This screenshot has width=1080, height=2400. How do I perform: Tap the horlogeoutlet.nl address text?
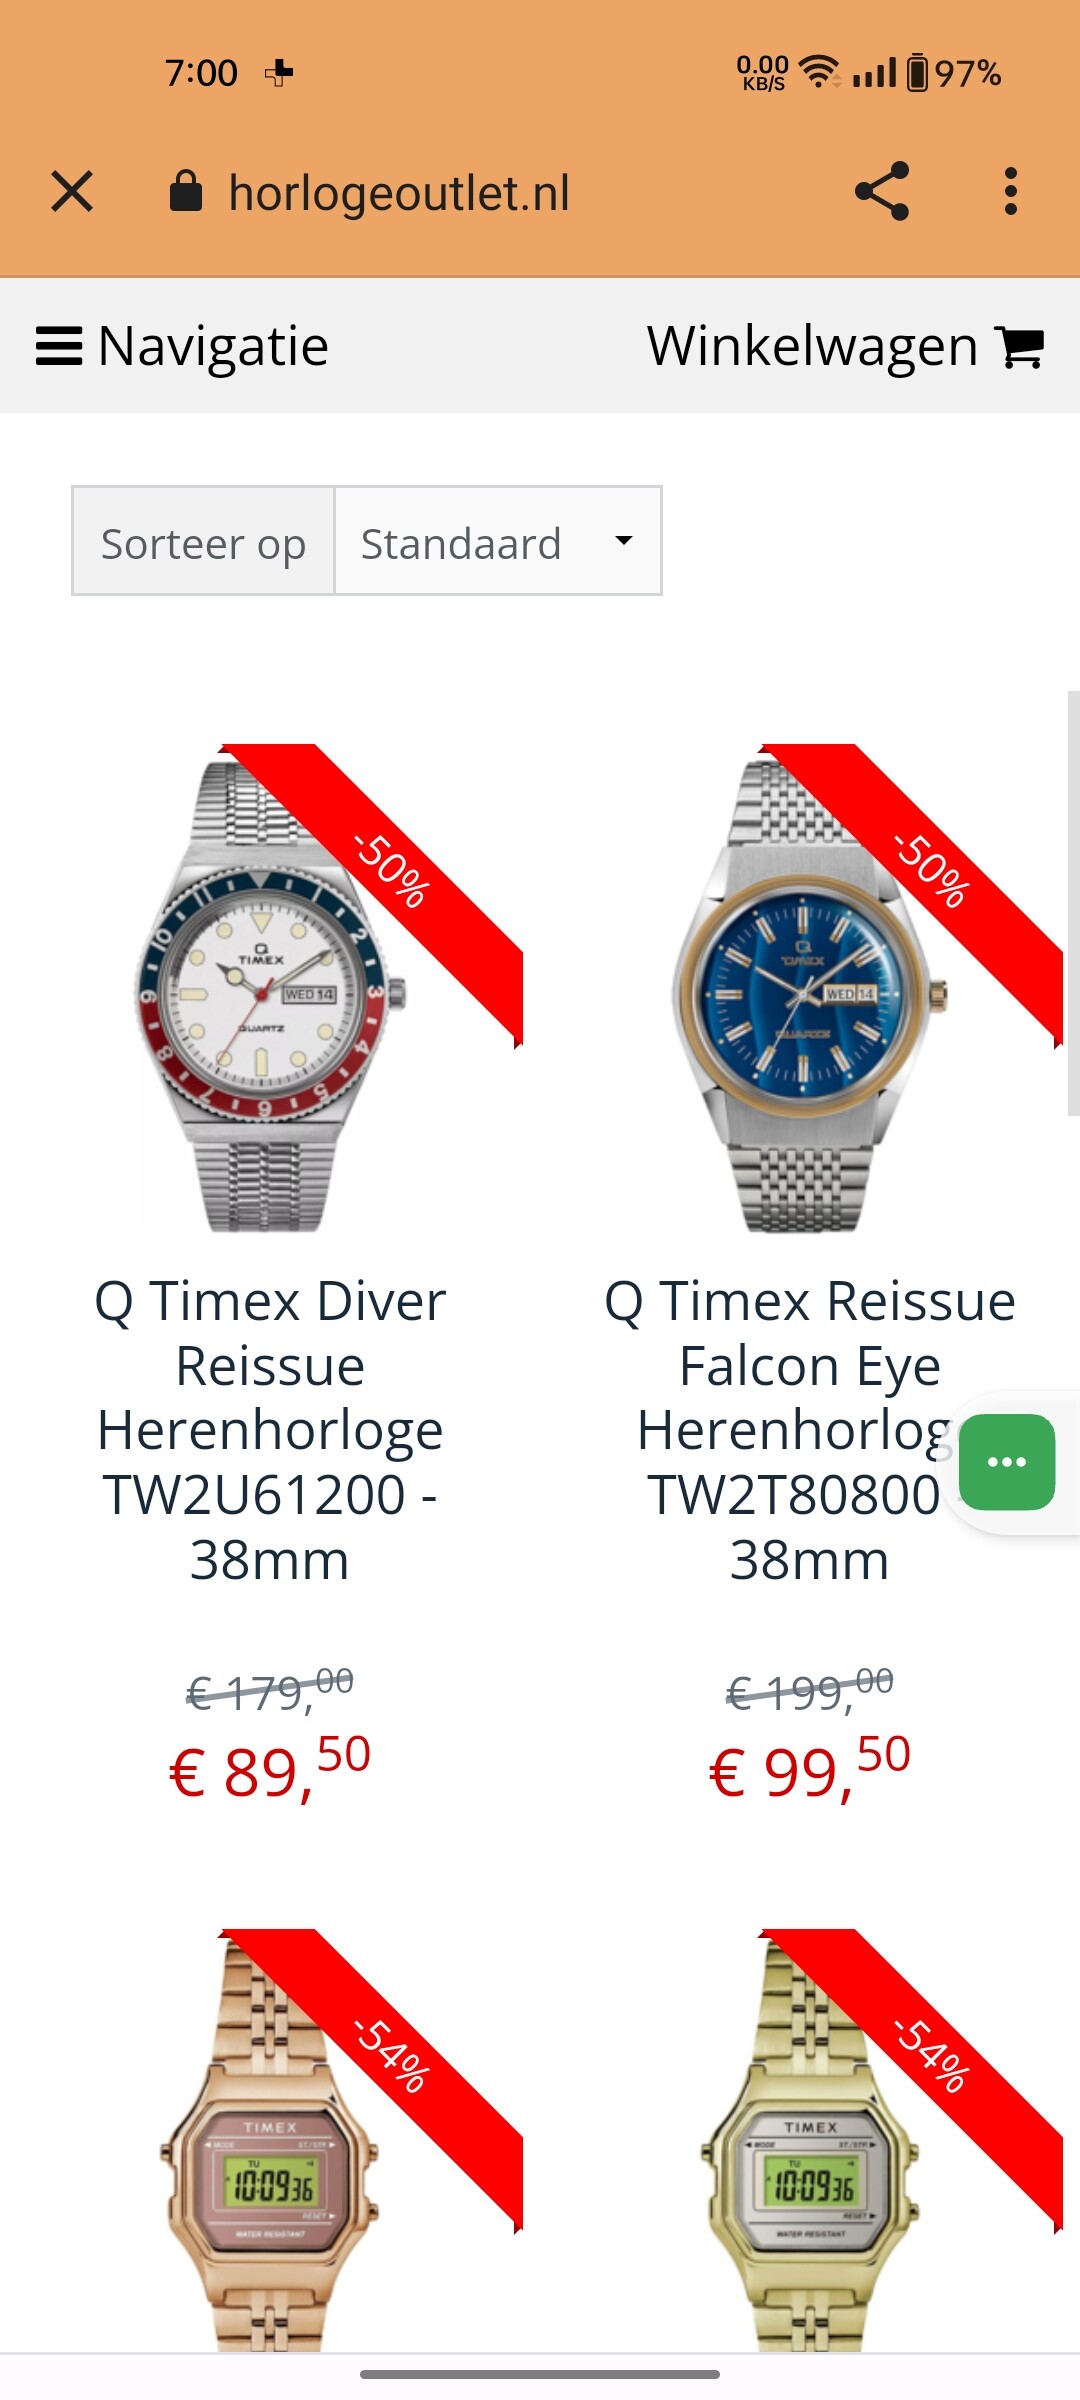tap(399, 192)
